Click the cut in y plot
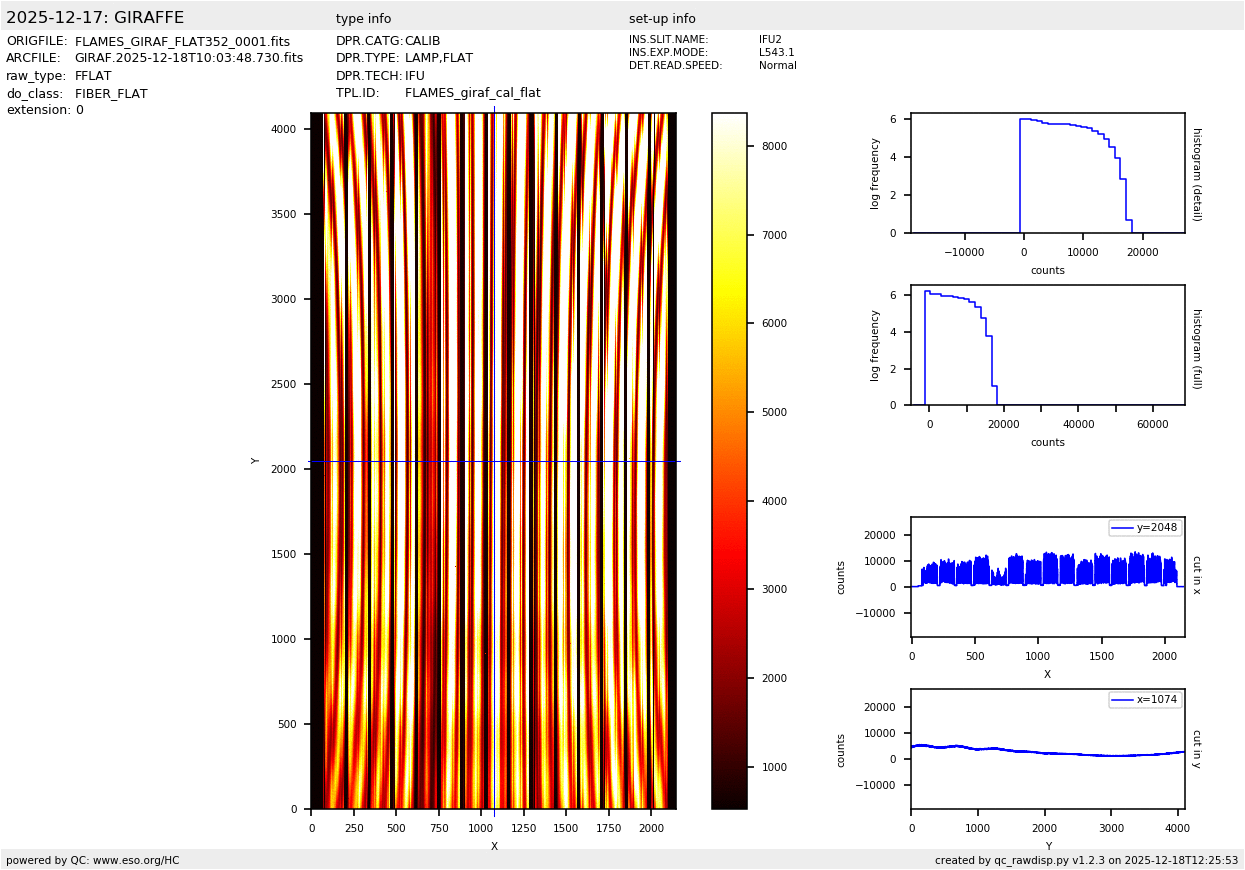The height and width of the screenshot is (870, 1245). [x=1047, y=749]
